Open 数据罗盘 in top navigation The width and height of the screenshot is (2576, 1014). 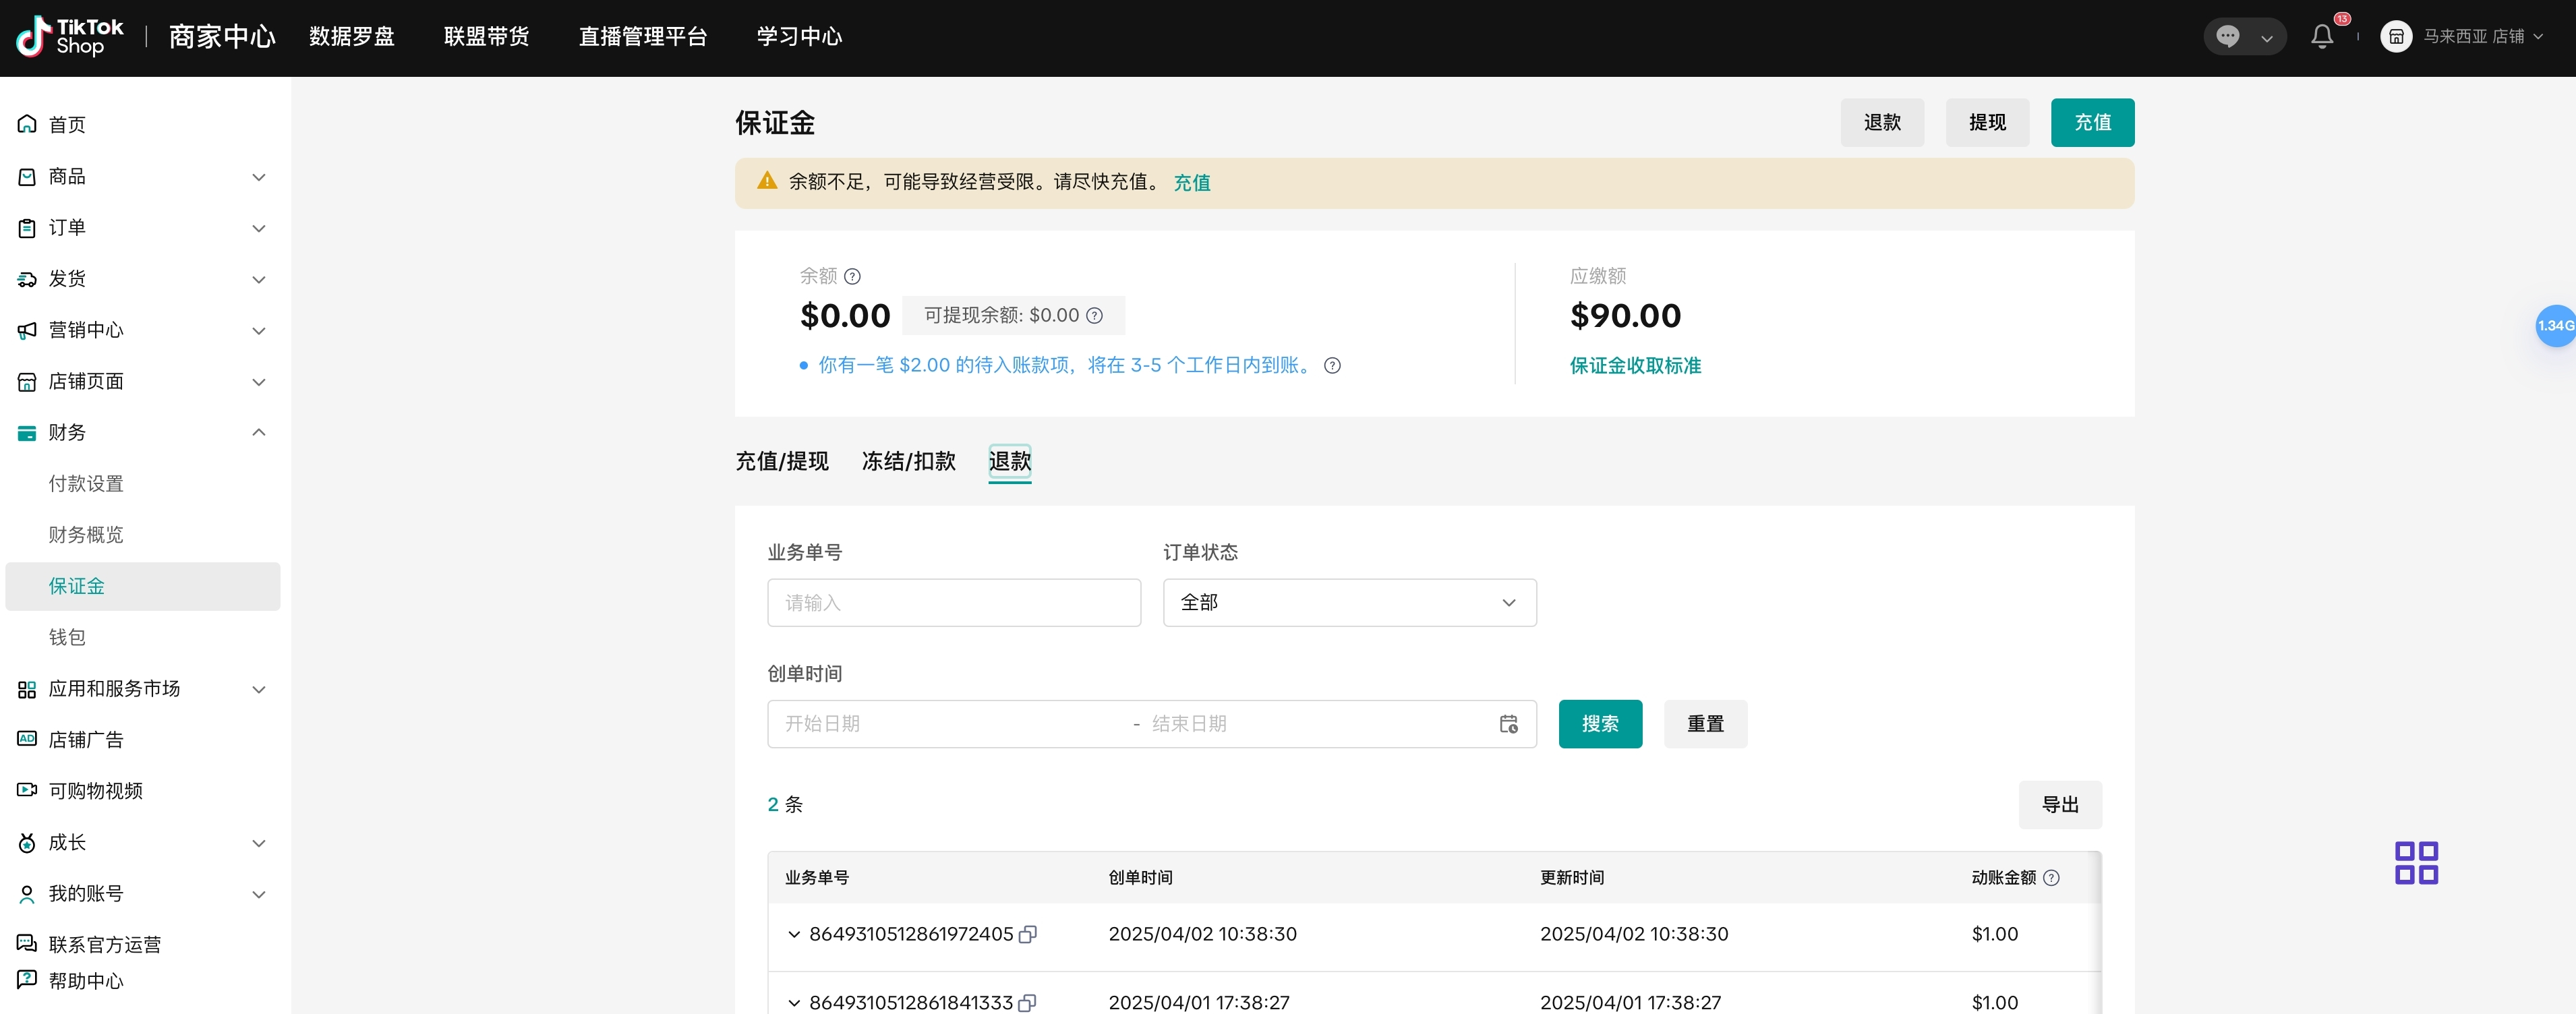[x=351, y=37]
